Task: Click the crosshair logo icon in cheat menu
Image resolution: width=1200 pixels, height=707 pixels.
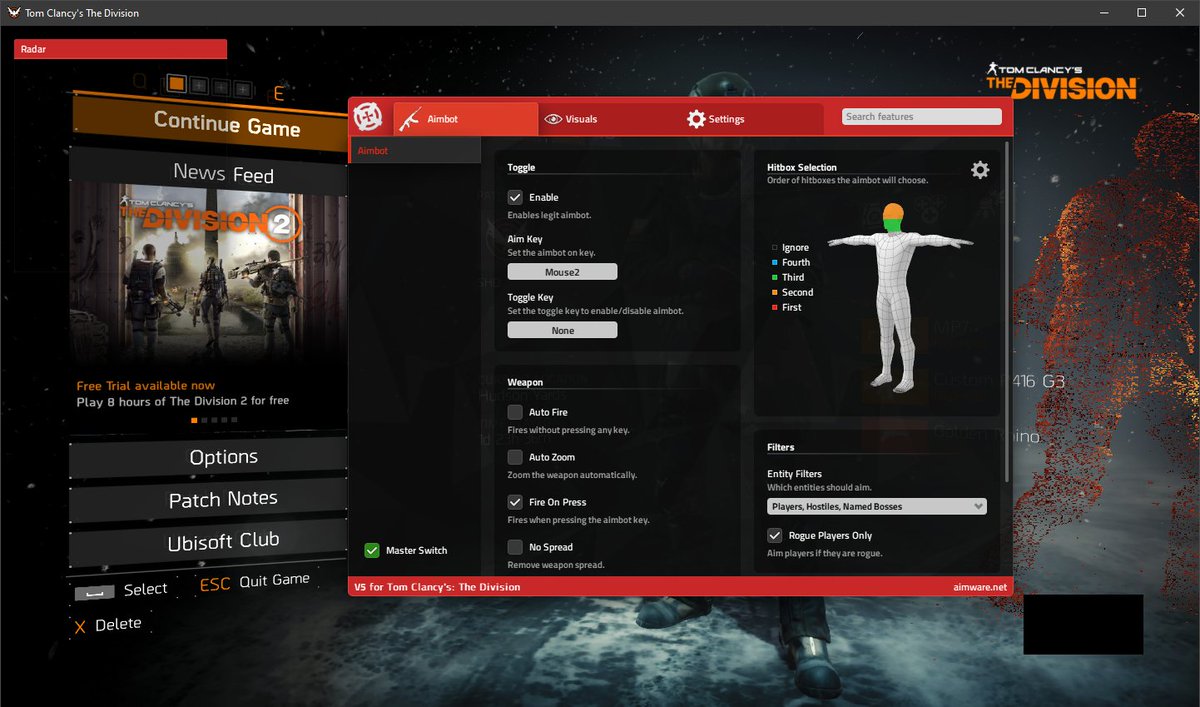Action: pyautogui.click(x=368, y=118)
